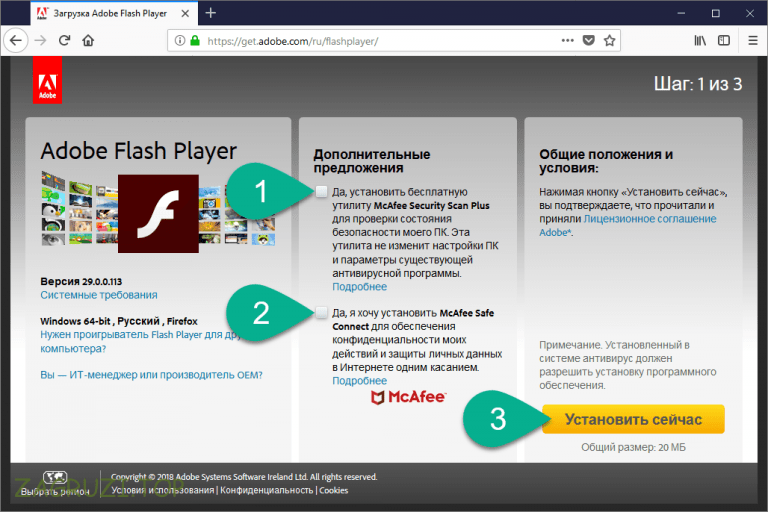This screenshot has width=768, height=512.
Task: Open Системные требования link
Action: point(99,295)
